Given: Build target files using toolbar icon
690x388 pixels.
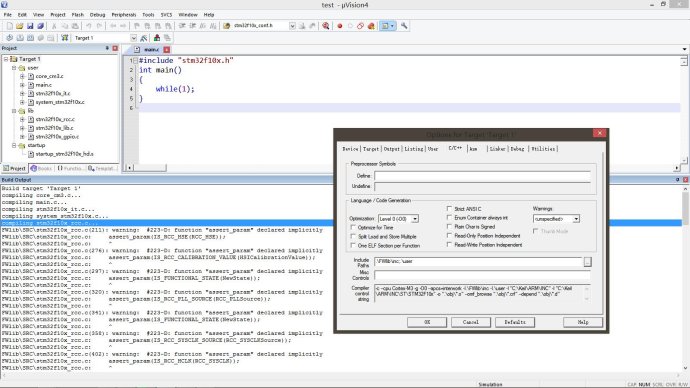Looking at the screenshot, I should pyautogui.click(x=20, y=38).
